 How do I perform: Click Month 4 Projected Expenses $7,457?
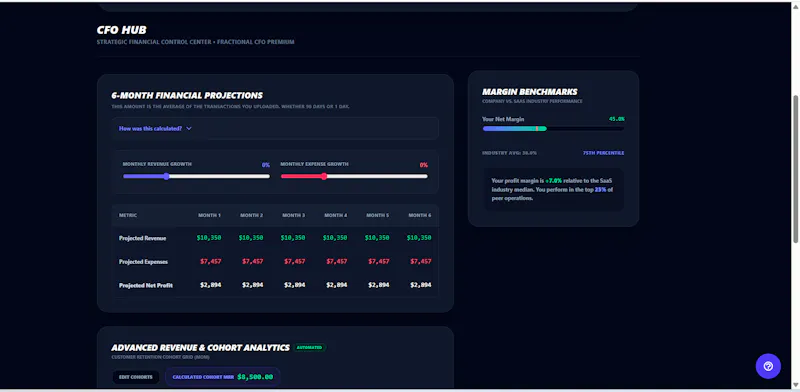[x=337, y=261]
